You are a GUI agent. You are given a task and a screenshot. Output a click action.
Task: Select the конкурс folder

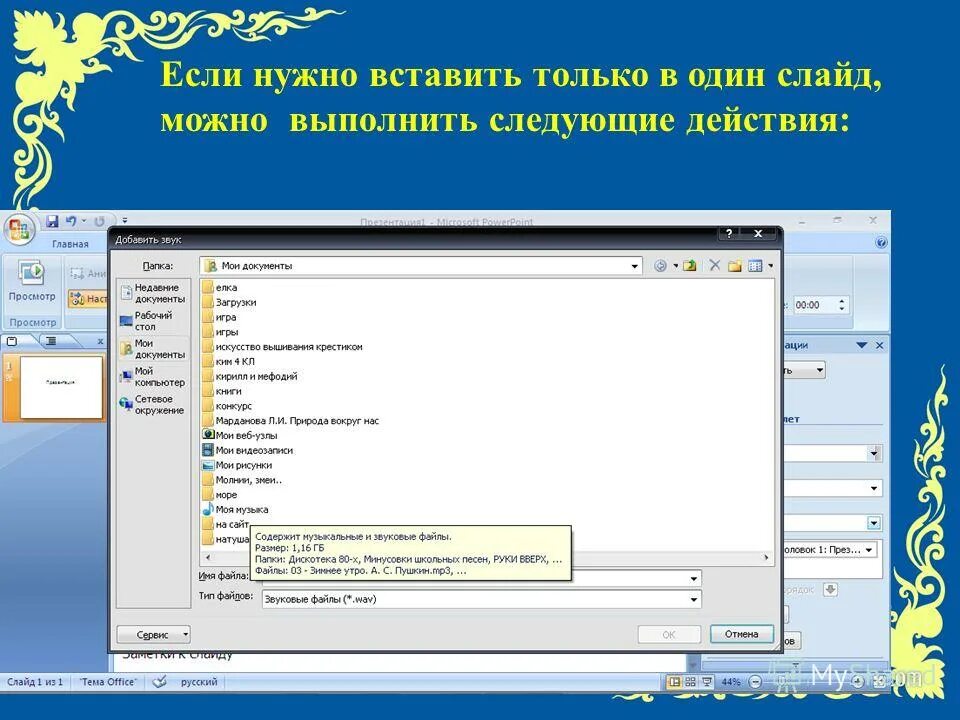click(227, 406)
